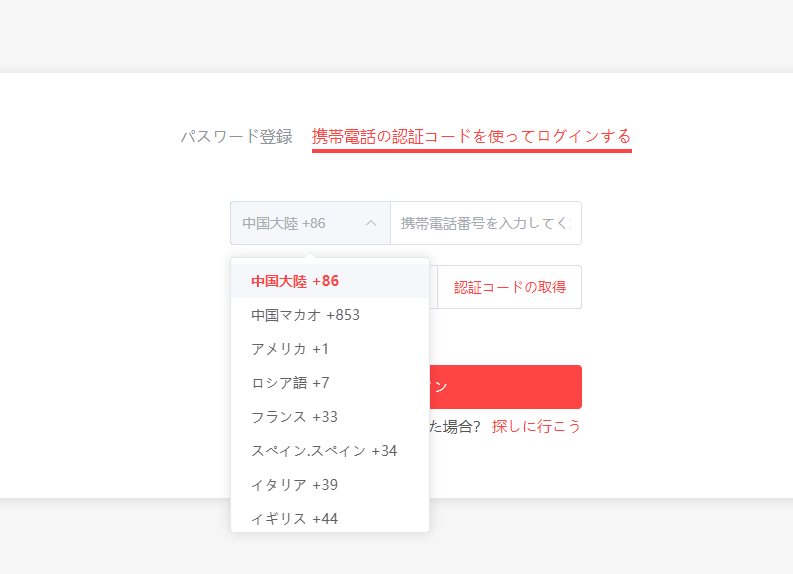
Task: Select the 携帯電話の認証コードを使ってログインする tab
Action: (471, 136)
